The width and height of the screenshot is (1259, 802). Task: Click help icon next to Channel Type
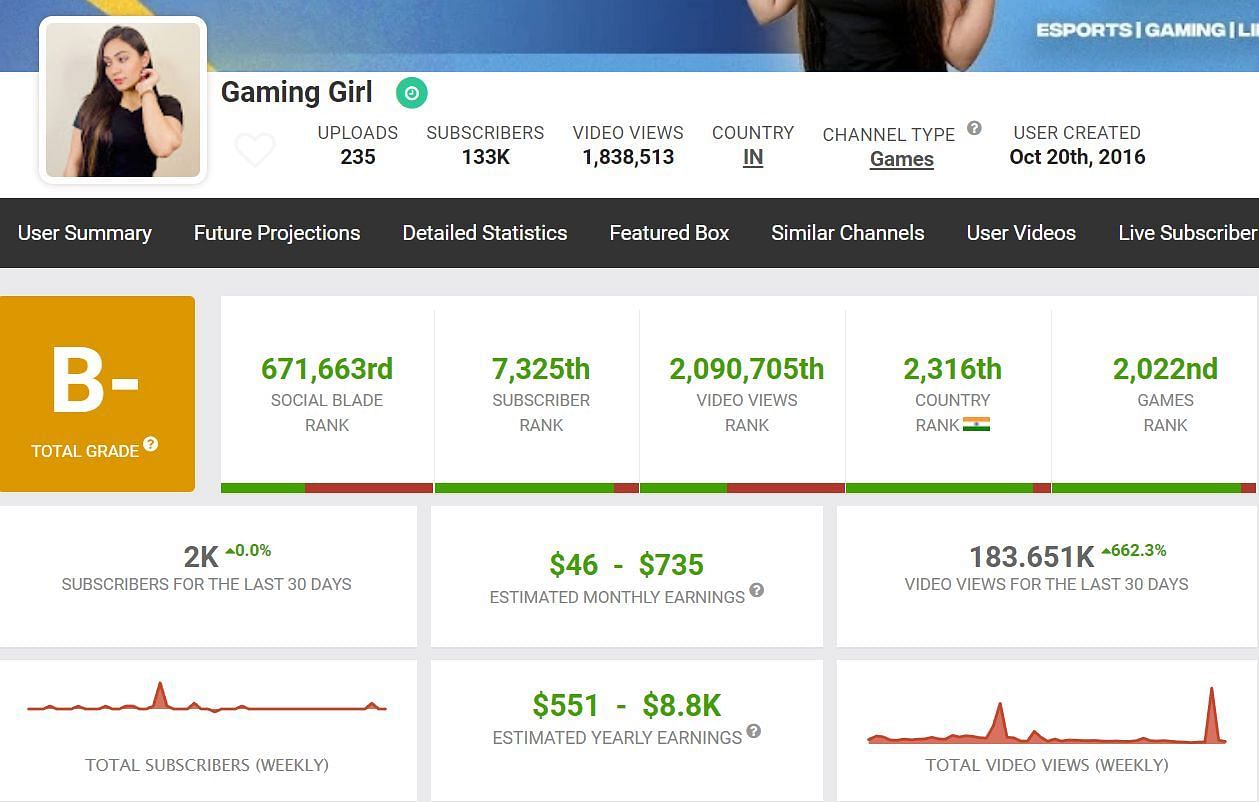point(974,128)
